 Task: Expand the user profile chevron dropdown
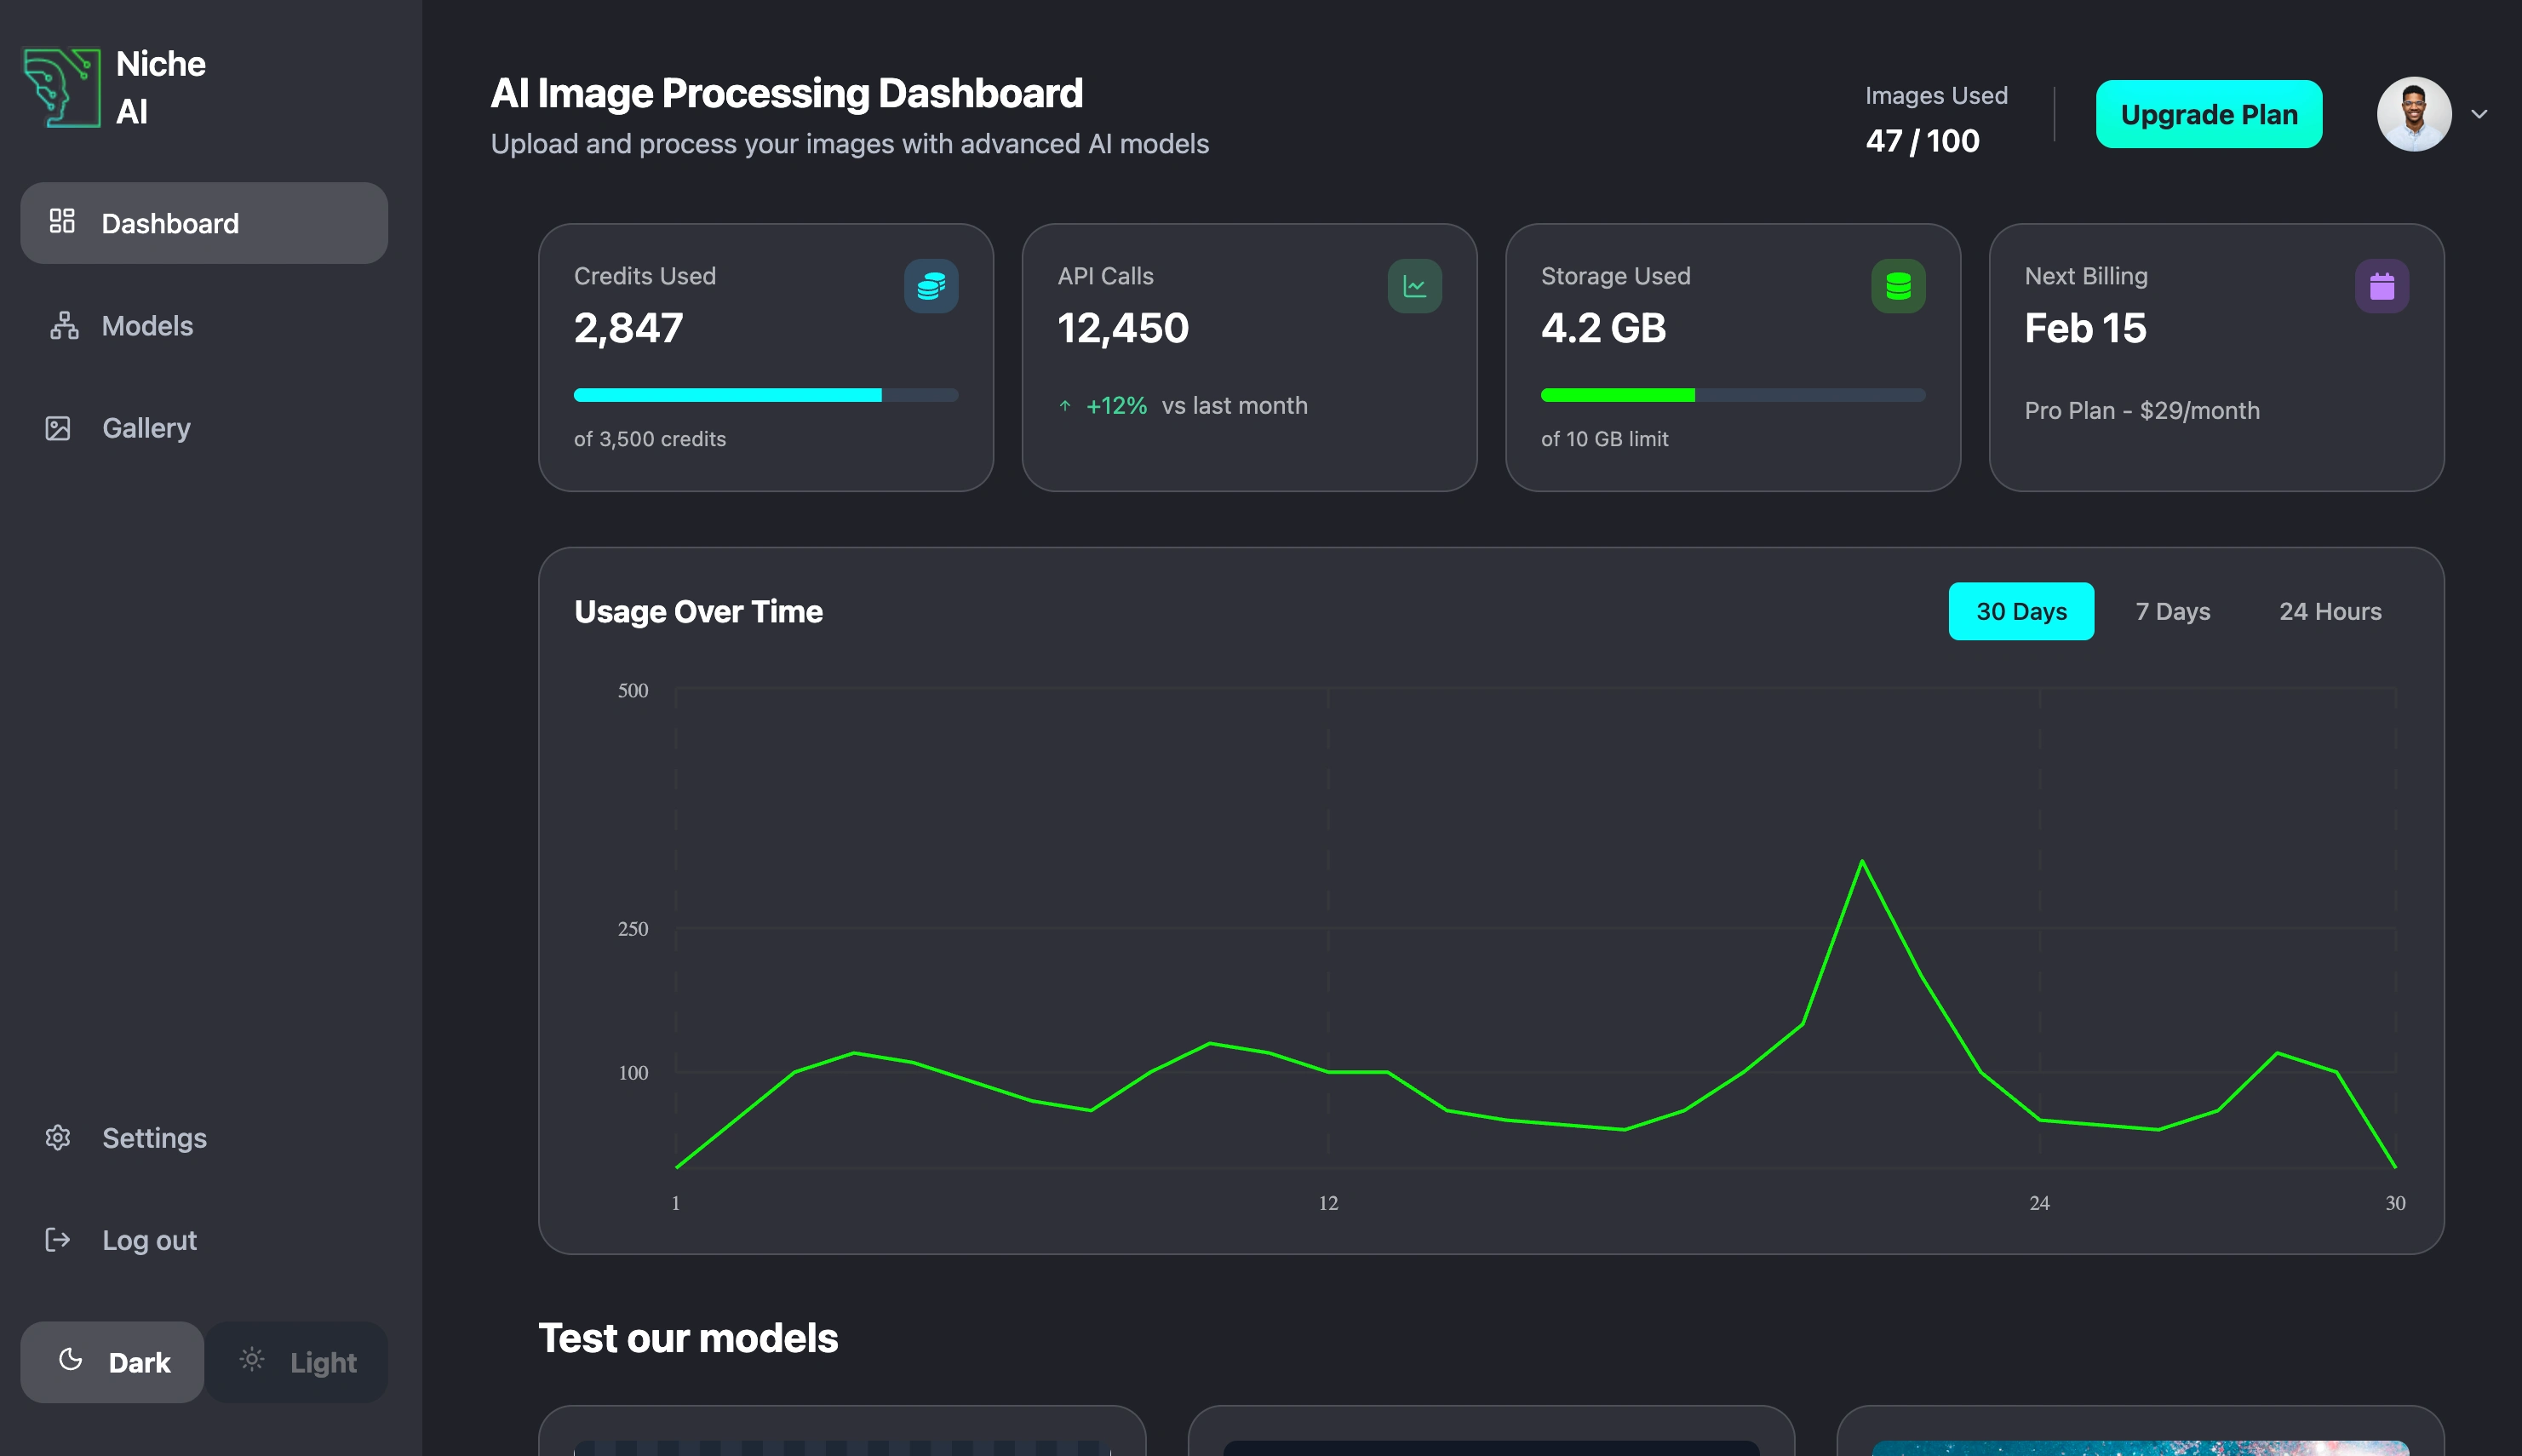pyautogui.click(x=2479, y=114)
